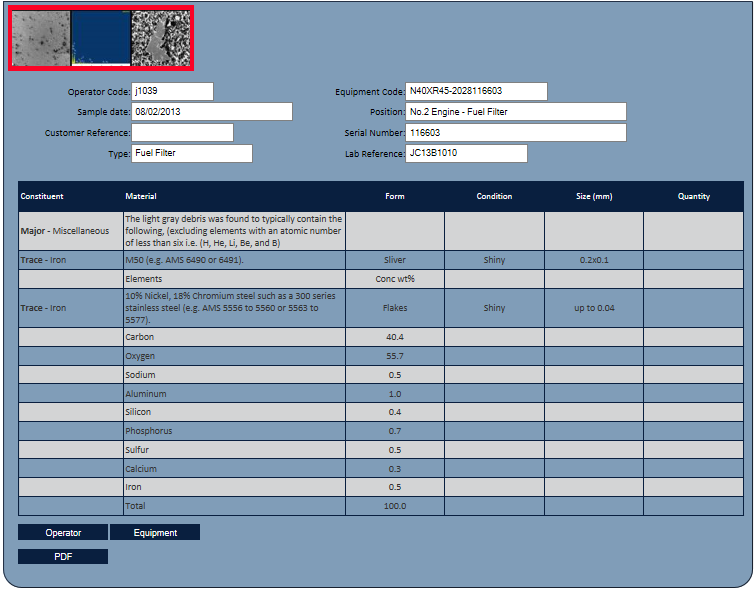Select the Elements cell
This screenshot has height=590, width=755.
[234, 279]
